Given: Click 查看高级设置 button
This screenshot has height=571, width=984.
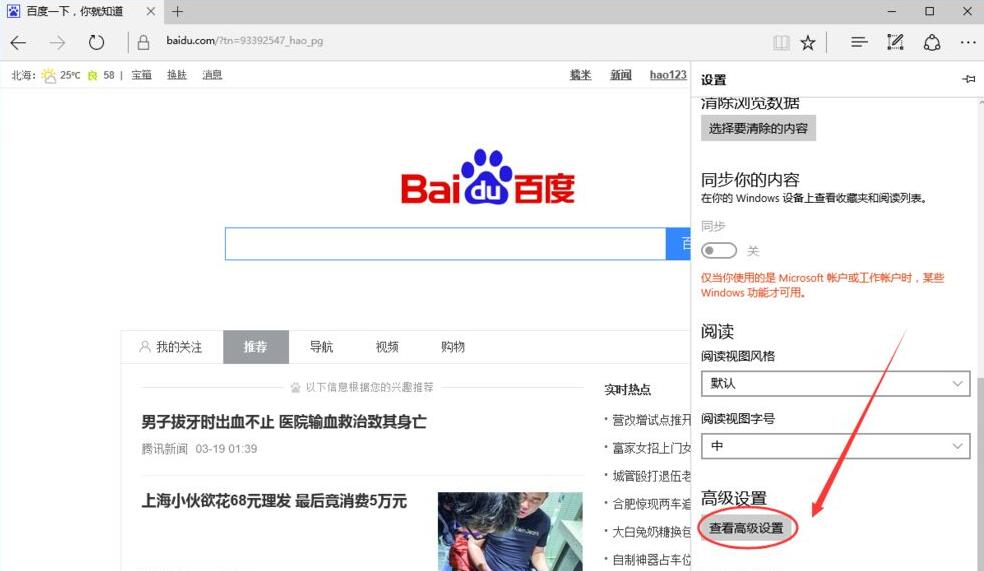Looking at the screenshot, I should click(x=746, y=528).
